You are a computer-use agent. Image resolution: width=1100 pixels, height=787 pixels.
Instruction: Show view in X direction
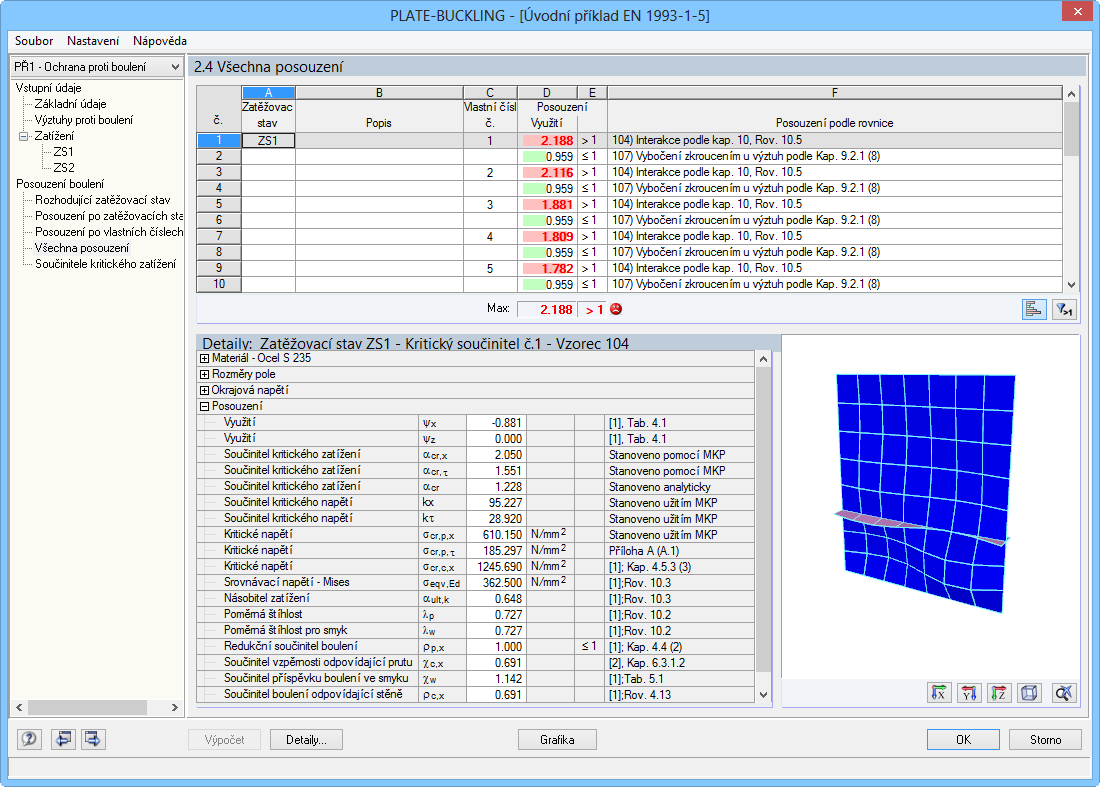(x=939, y=693)
